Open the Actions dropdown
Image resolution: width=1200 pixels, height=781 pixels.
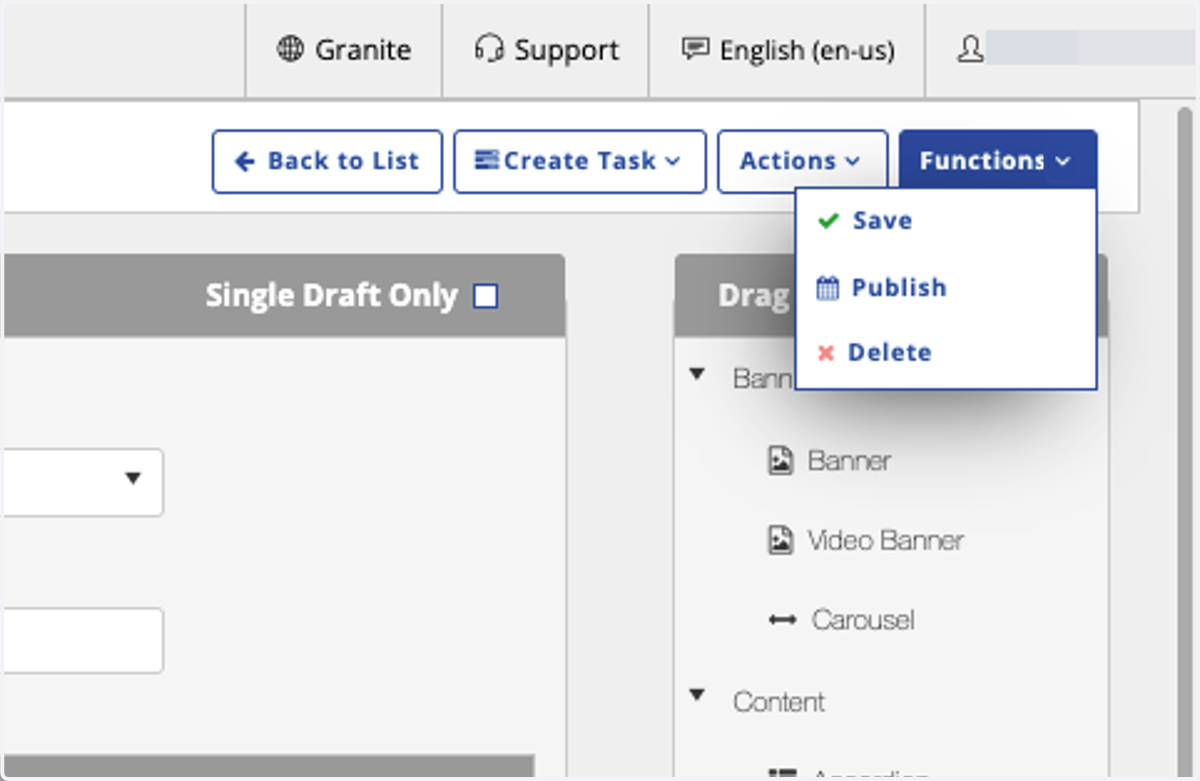click(802, 161)
